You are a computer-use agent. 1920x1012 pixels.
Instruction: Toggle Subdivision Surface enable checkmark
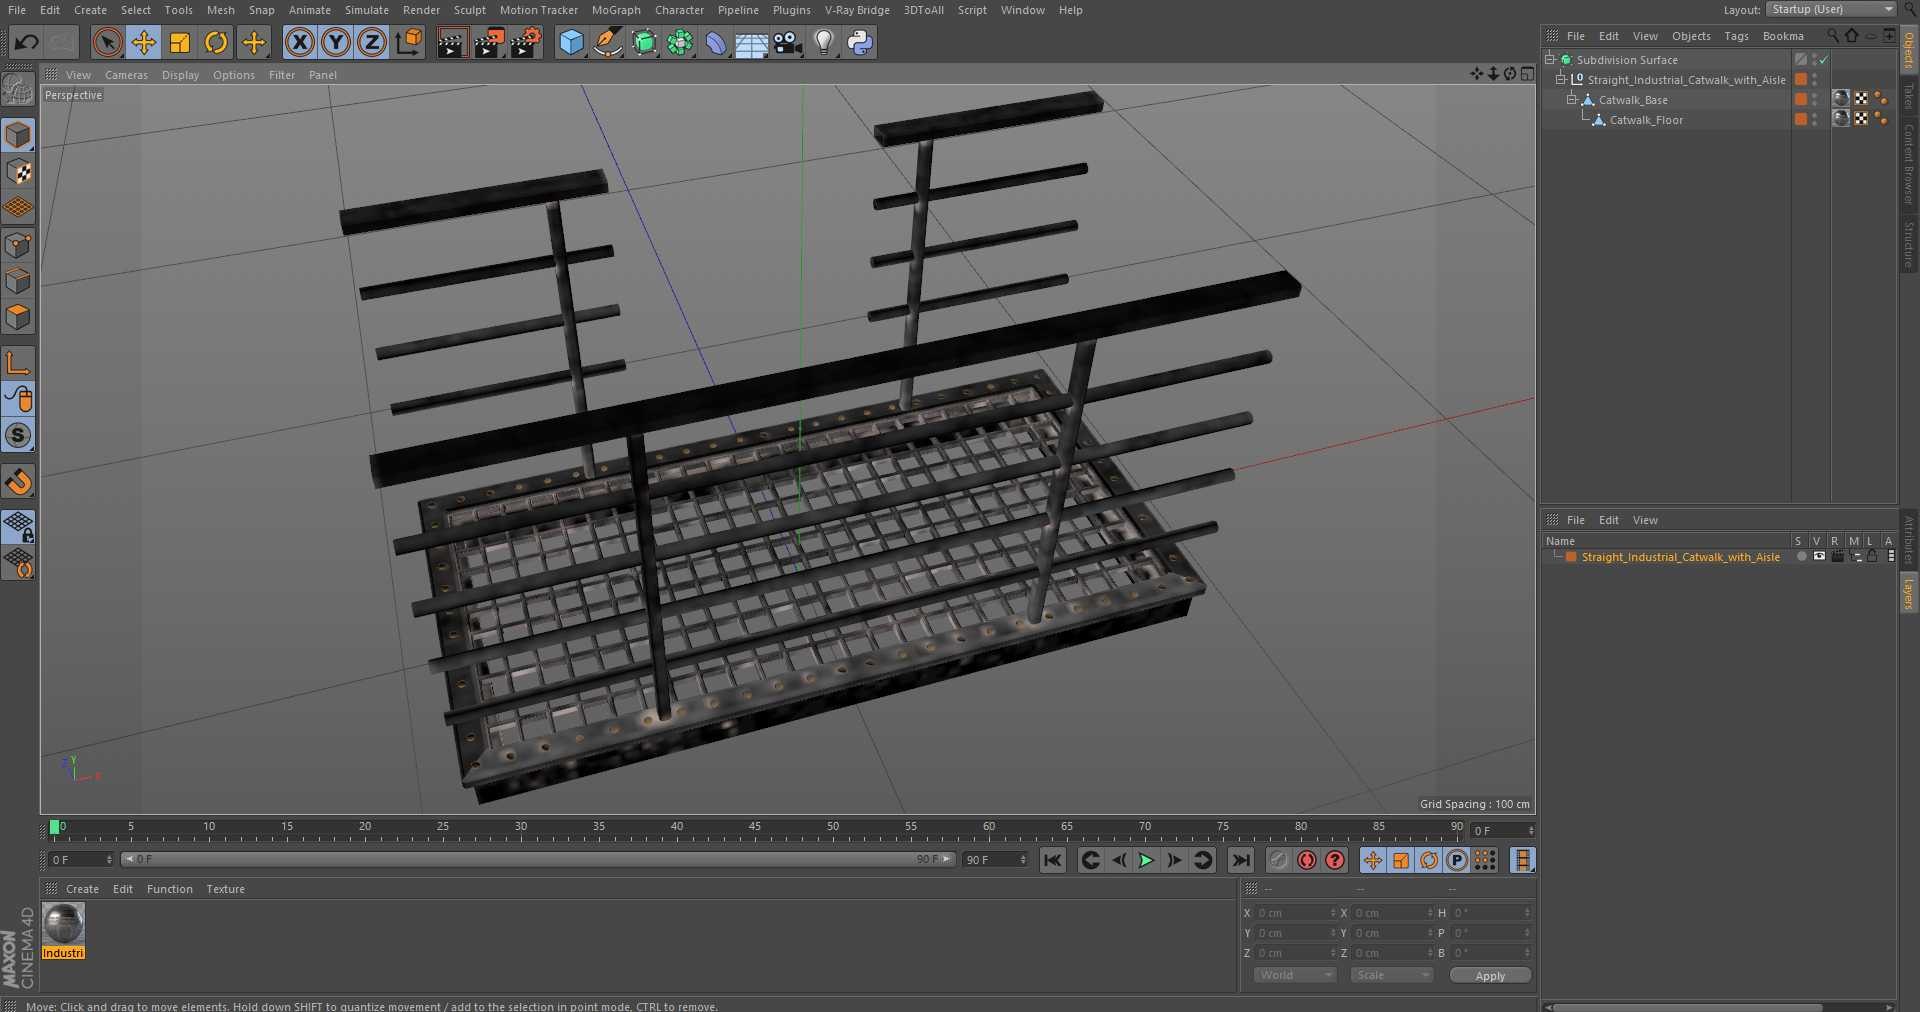1824,60
